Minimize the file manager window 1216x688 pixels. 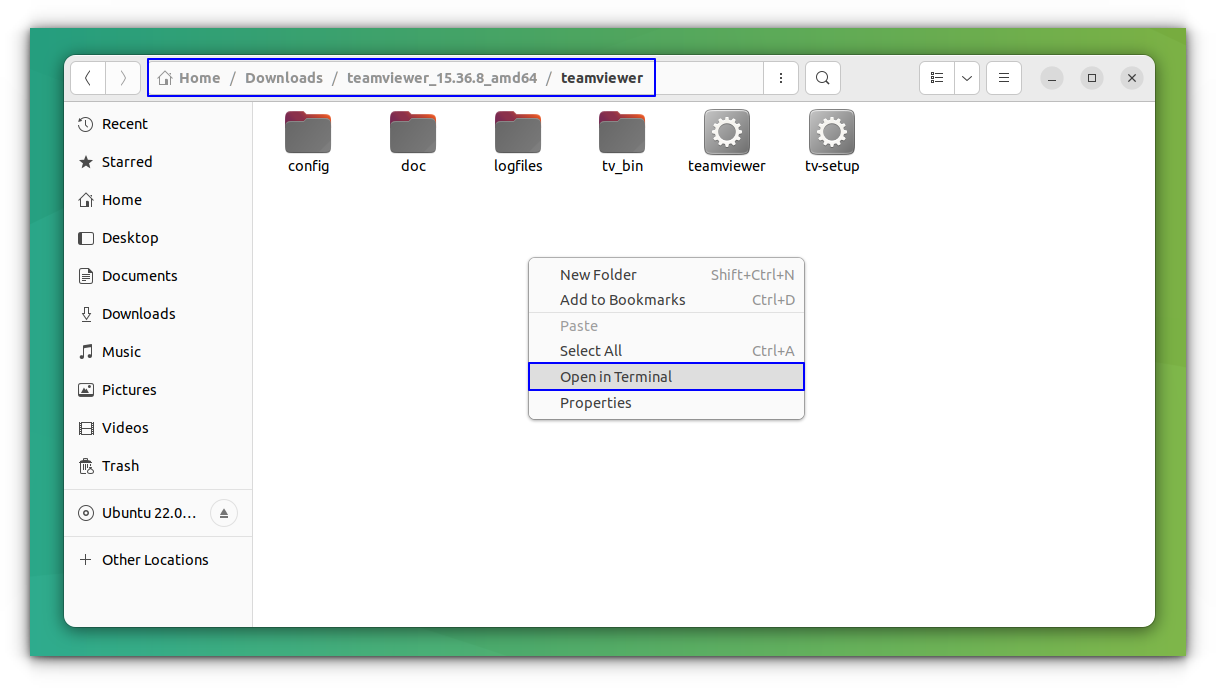click(1052, 78)
